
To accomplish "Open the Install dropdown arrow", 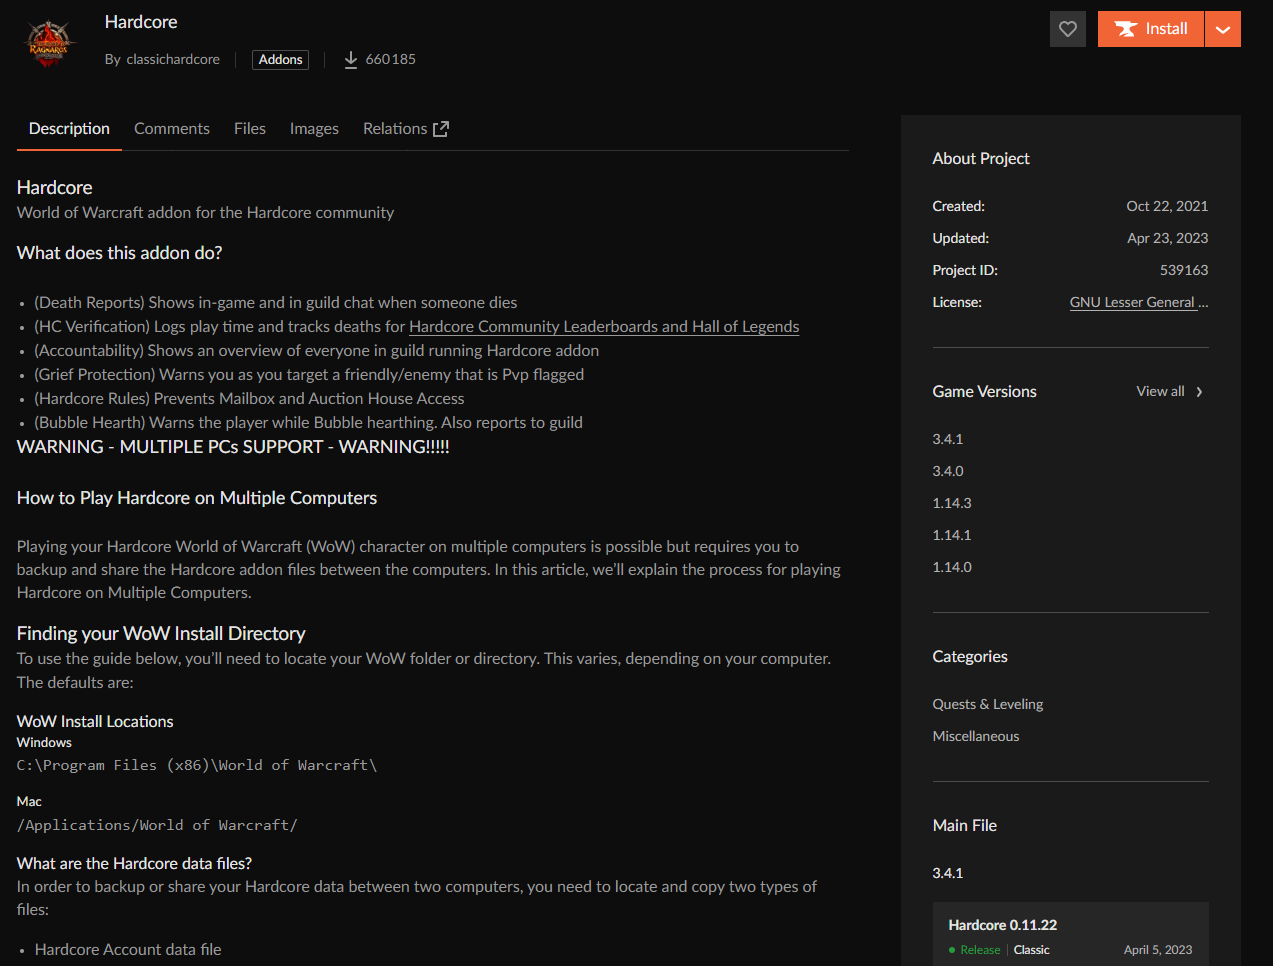I will coord(1222,29).
